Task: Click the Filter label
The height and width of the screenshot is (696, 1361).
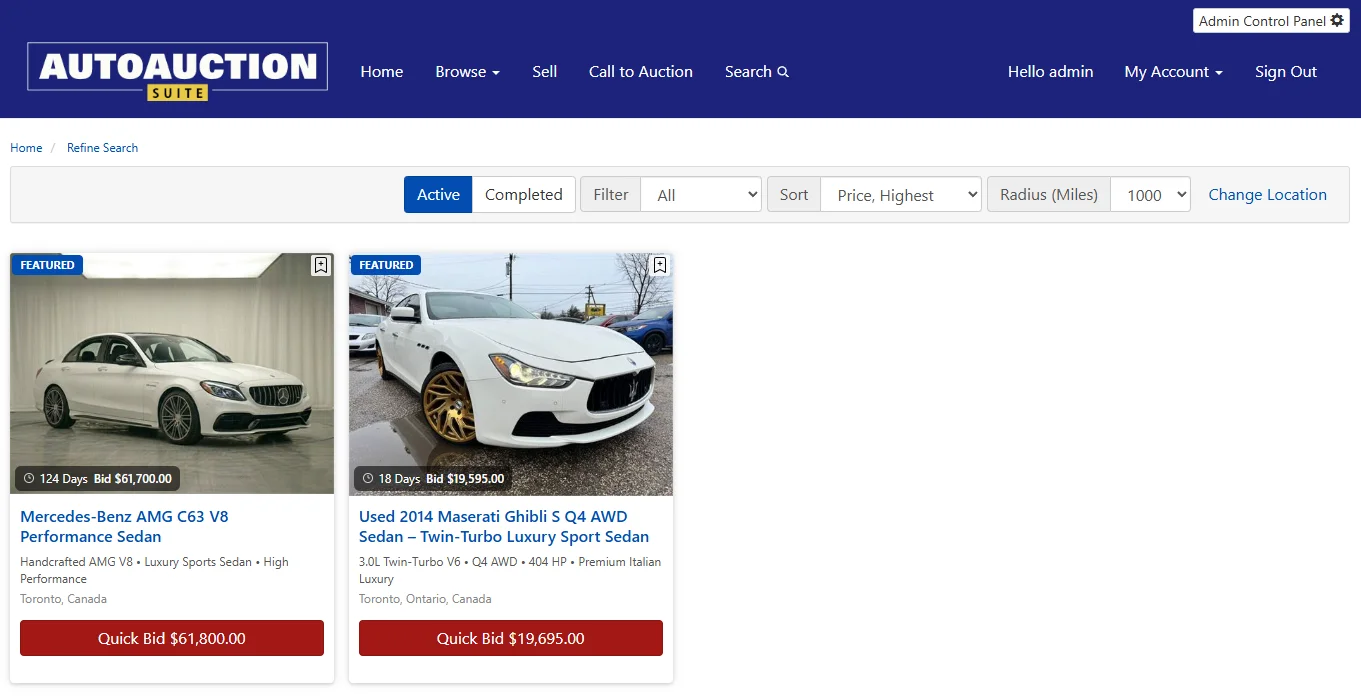Action: (x=611, y=195)
